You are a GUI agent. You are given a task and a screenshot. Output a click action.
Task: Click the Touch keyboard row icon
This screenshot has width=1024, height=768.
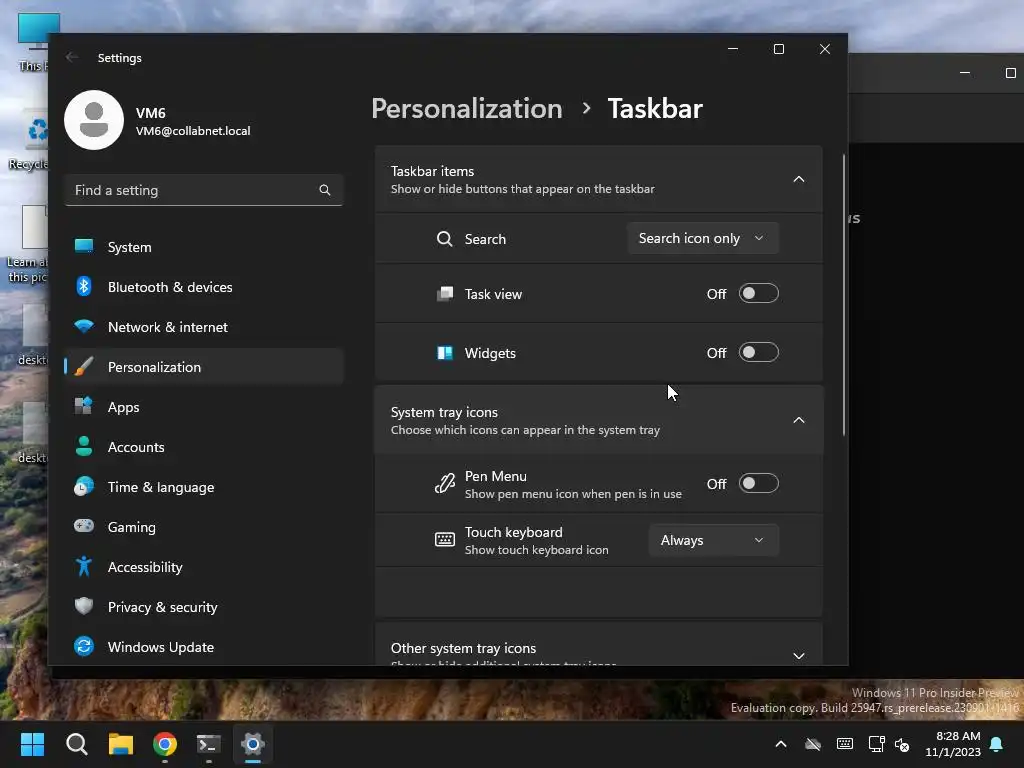pos(445,539)
